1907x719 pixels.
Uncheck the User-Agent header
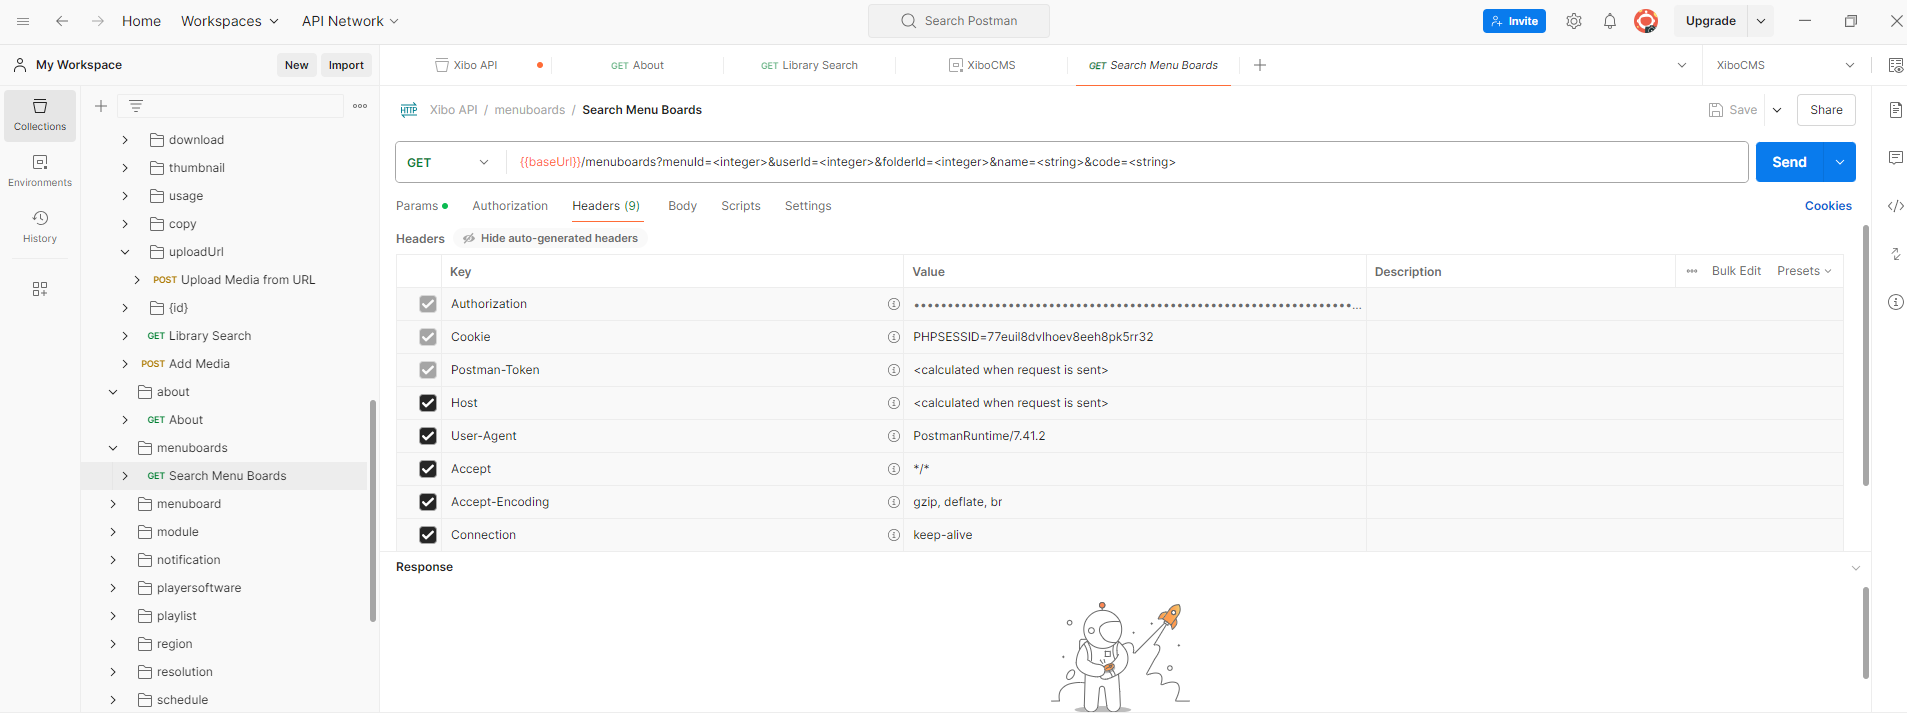point(428,436)
